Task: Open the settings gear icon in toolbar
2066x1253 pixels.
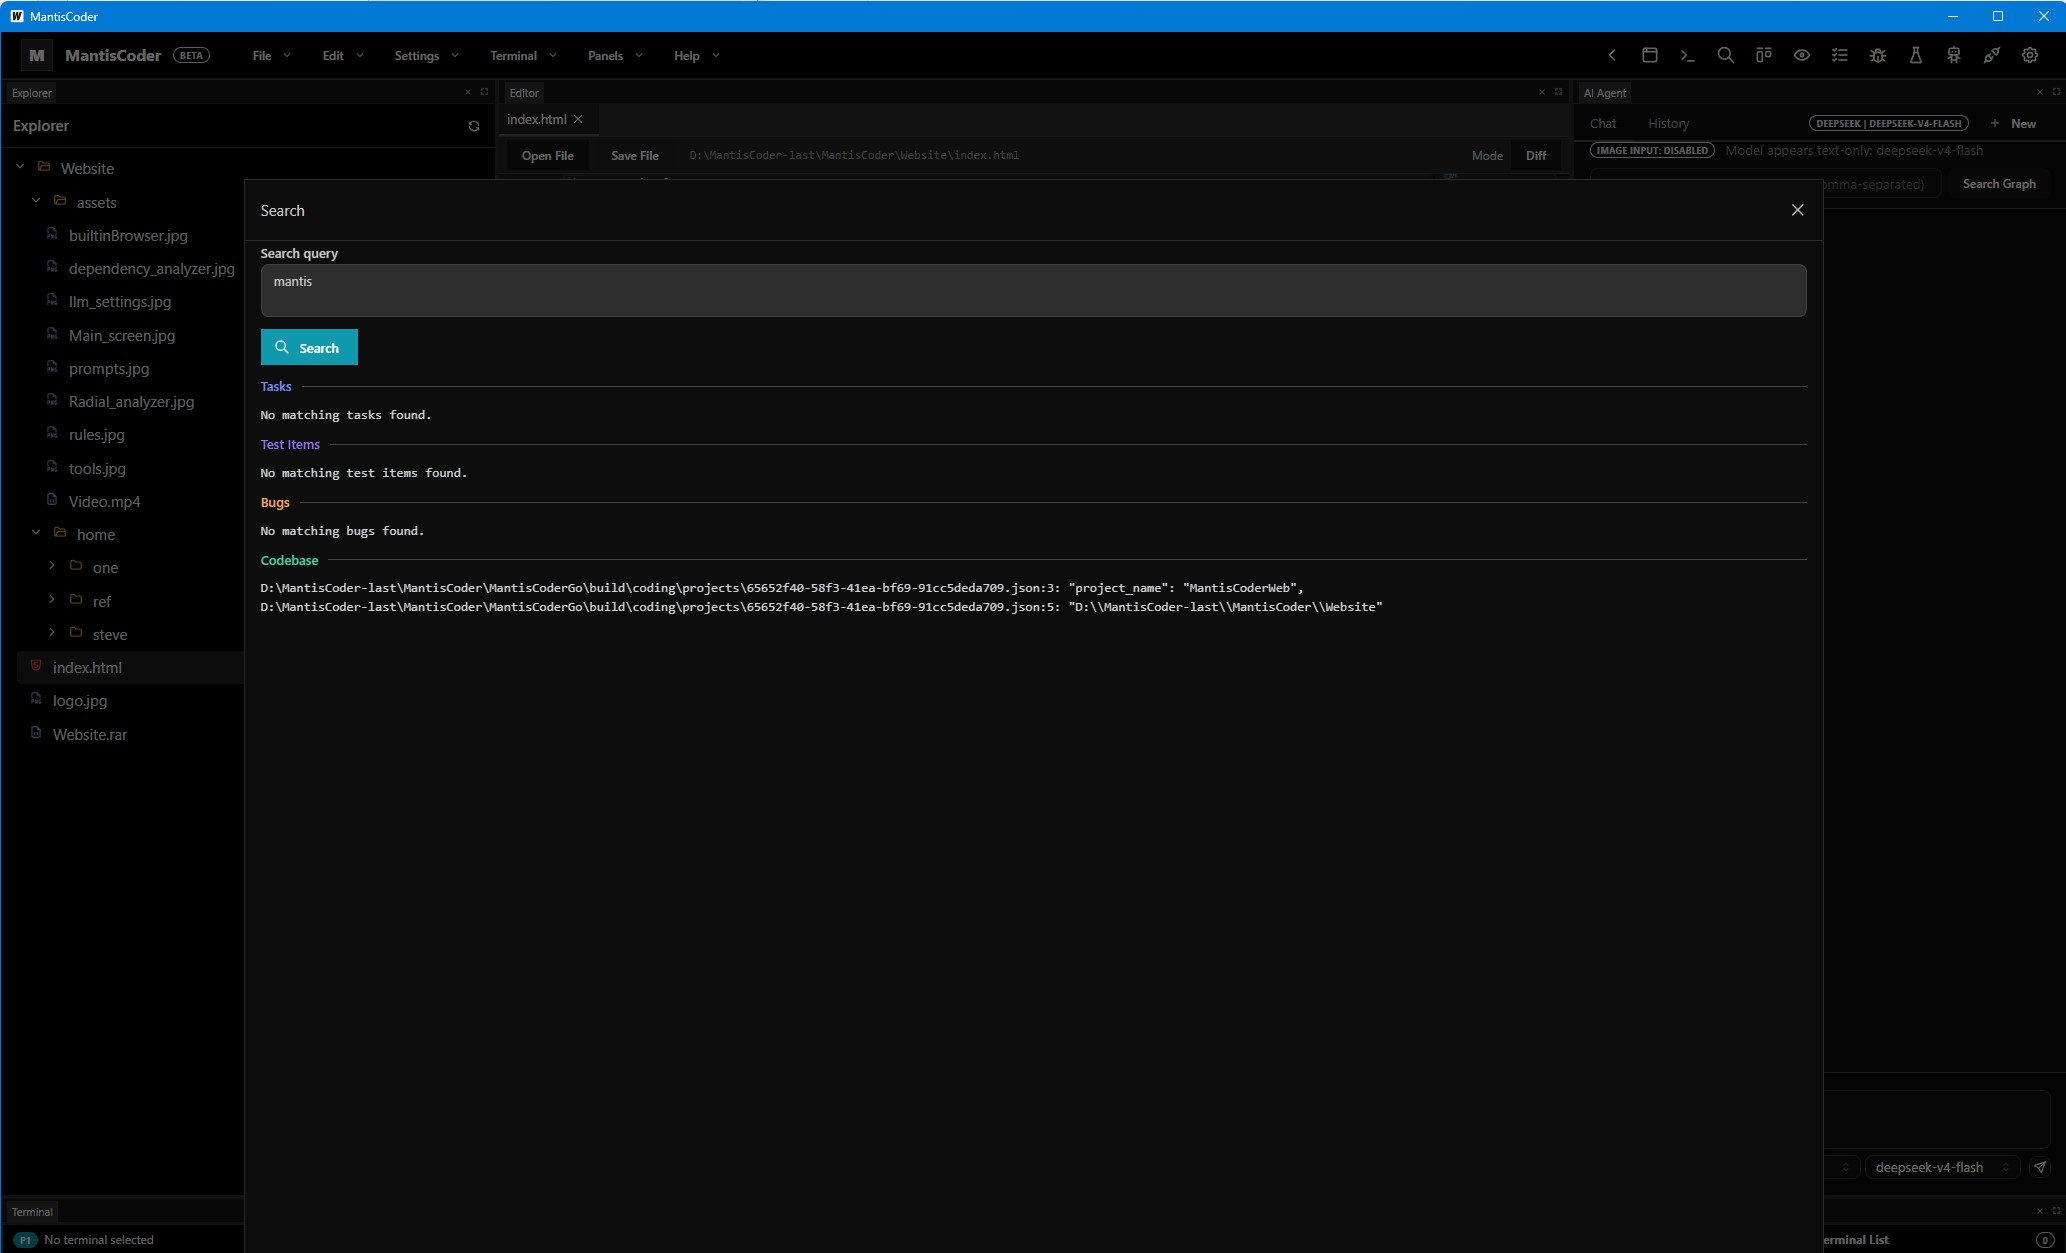Action: click(x=2030, y=56)
